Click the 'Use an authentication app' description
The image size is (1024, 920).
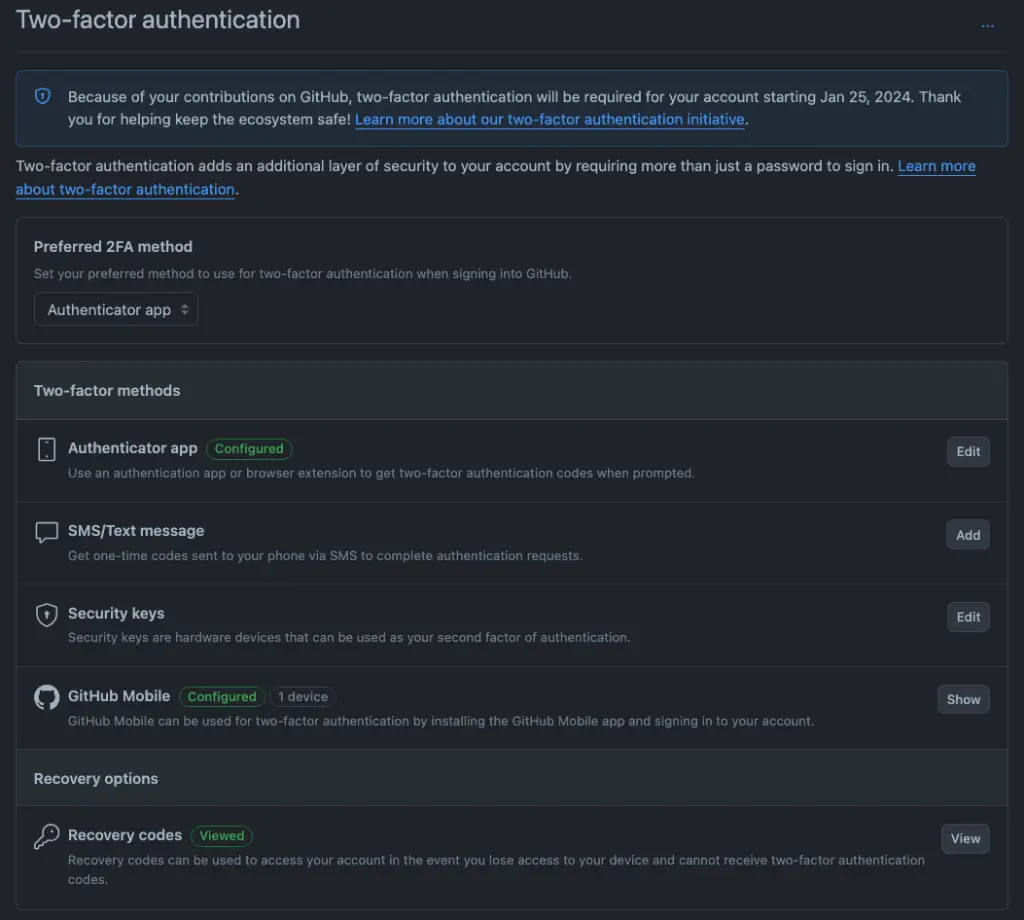click(x=381, y=473)
